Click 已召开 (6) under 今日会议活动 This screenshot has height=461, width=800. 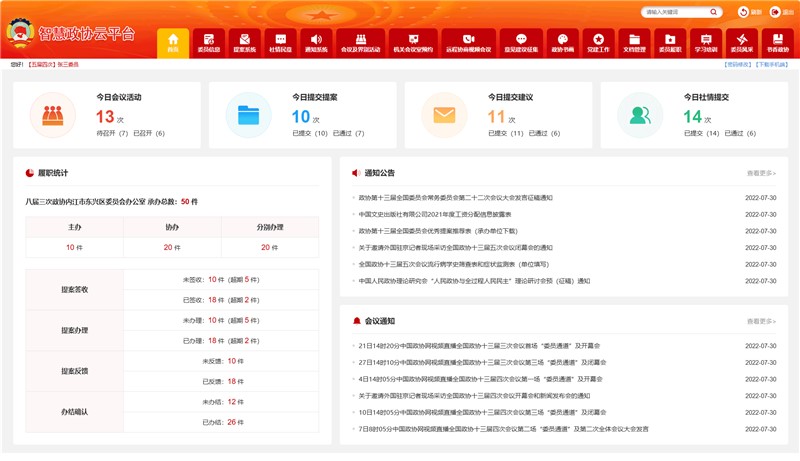click(x=149, y=133)
